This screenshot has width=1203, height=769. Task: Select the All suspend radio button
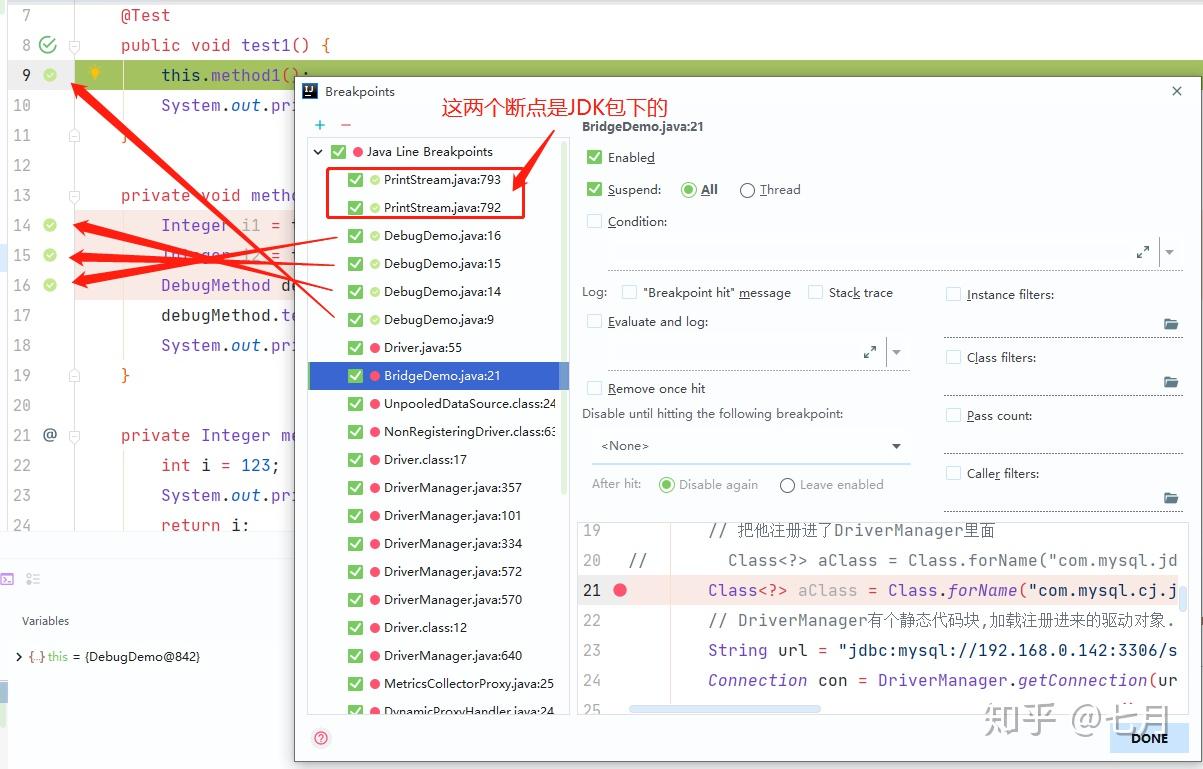[x=688, y=190]
